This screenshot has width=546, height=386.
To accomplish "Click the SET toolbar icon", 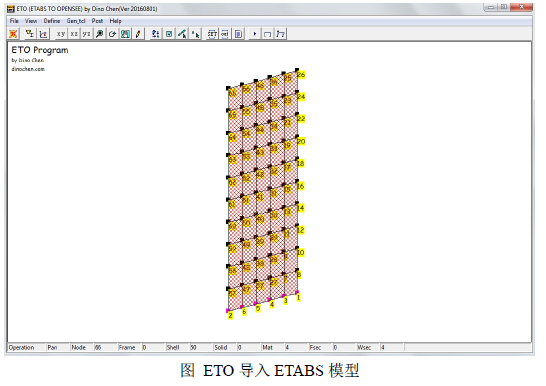I will pos(212,34).
